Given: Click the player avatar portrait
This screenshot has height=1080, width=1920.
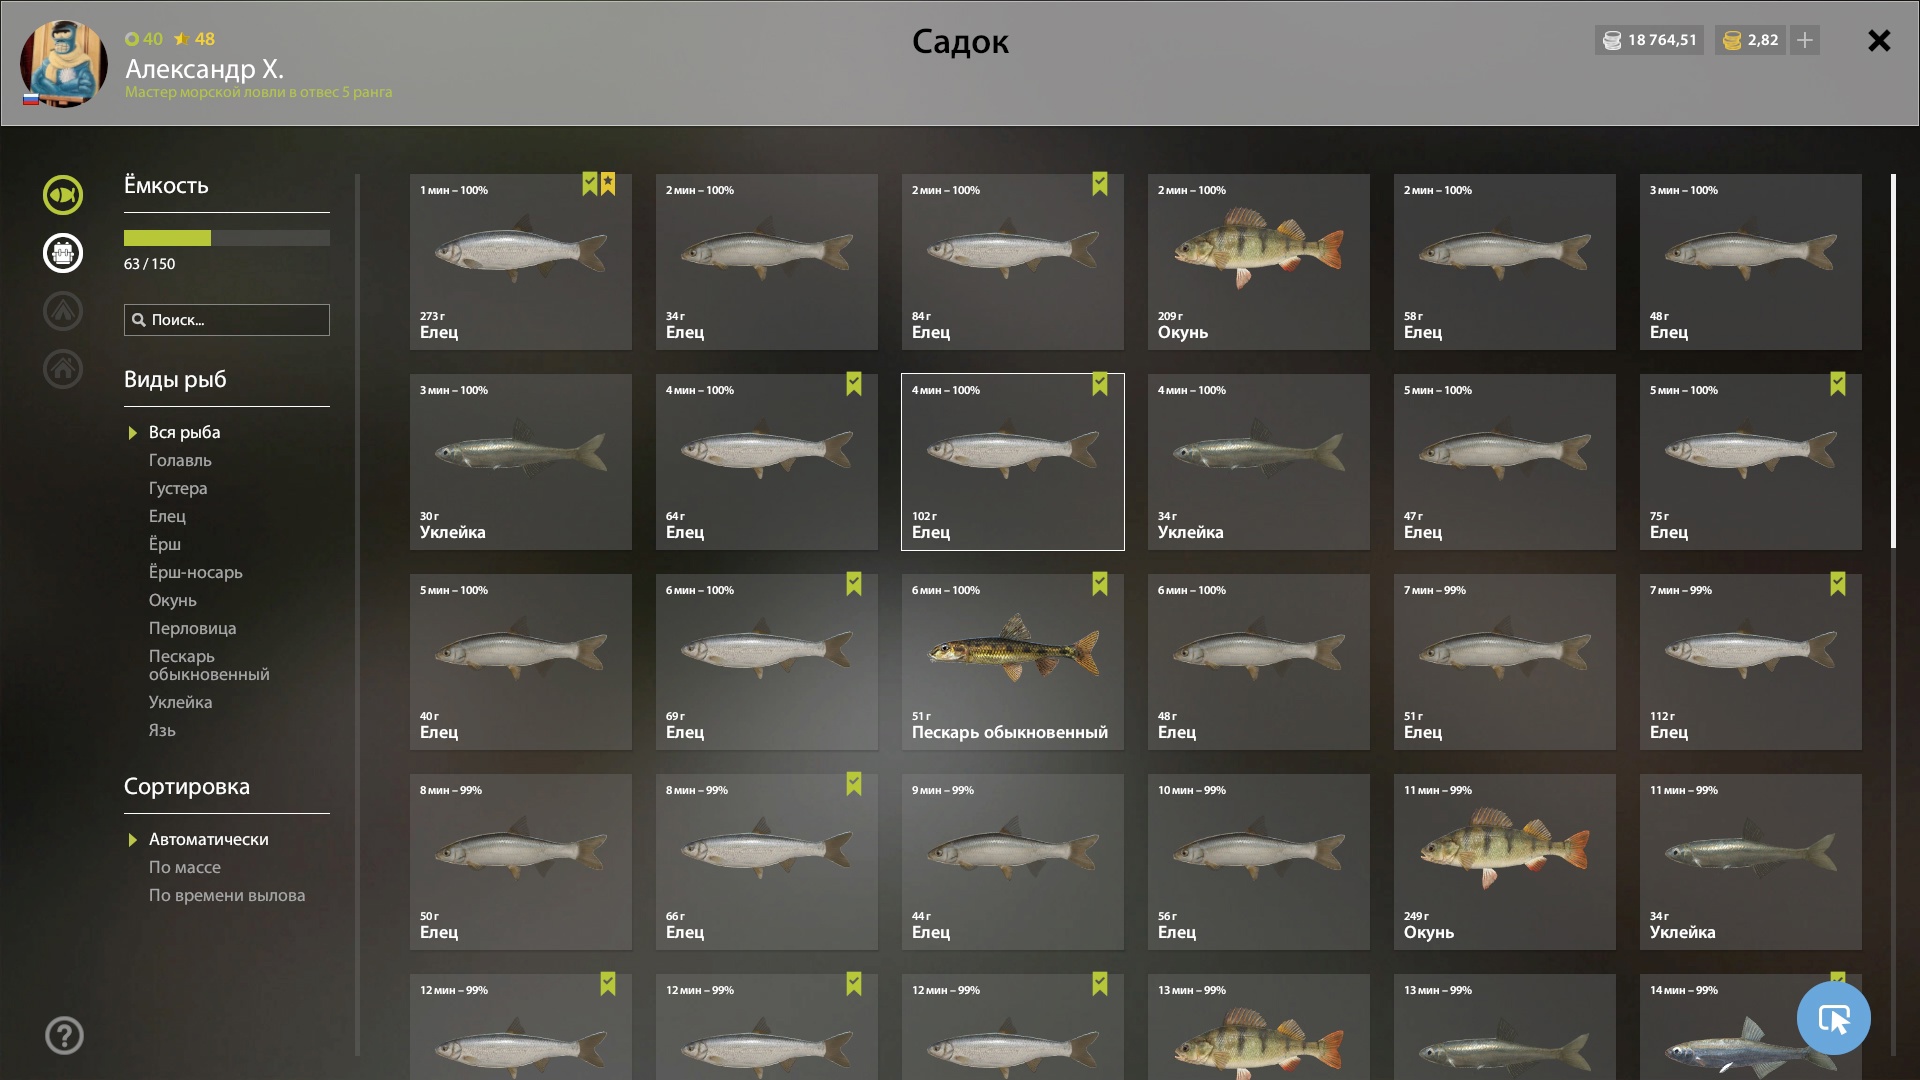Looking at the screenshot, I should (x=64, y=64).
